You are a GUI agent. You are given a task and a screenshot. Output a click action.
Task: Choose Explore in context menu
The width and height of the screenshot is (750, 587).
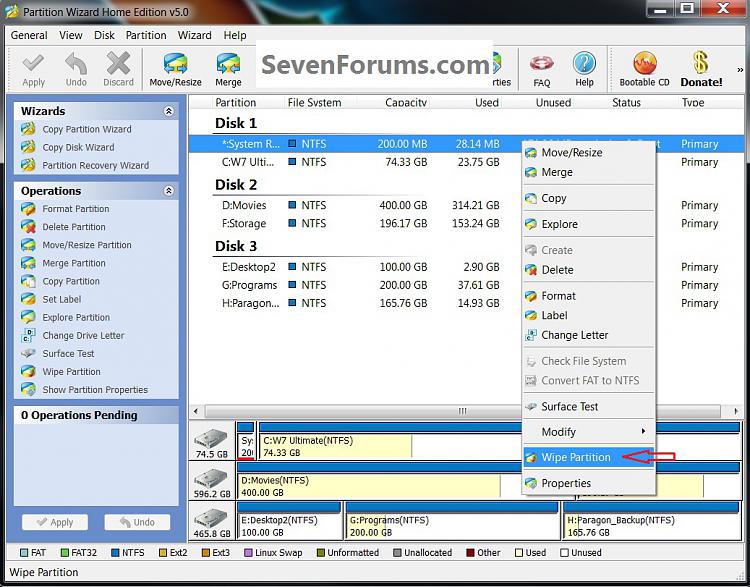[x=588, y=224]
